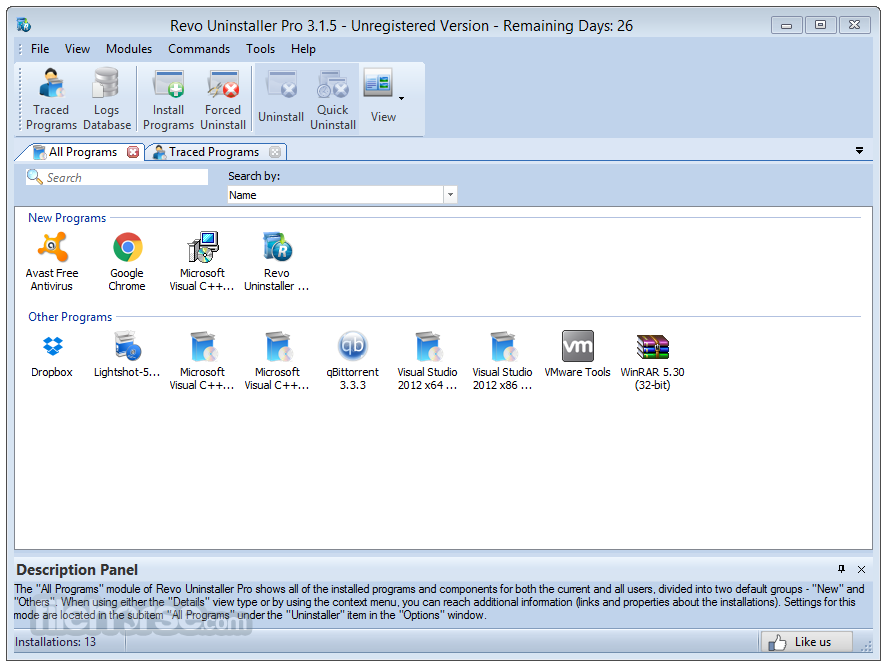Screen dimensions: 887x666
Task: Select the Lightshot-5... program icon
Action: (127, 355)
